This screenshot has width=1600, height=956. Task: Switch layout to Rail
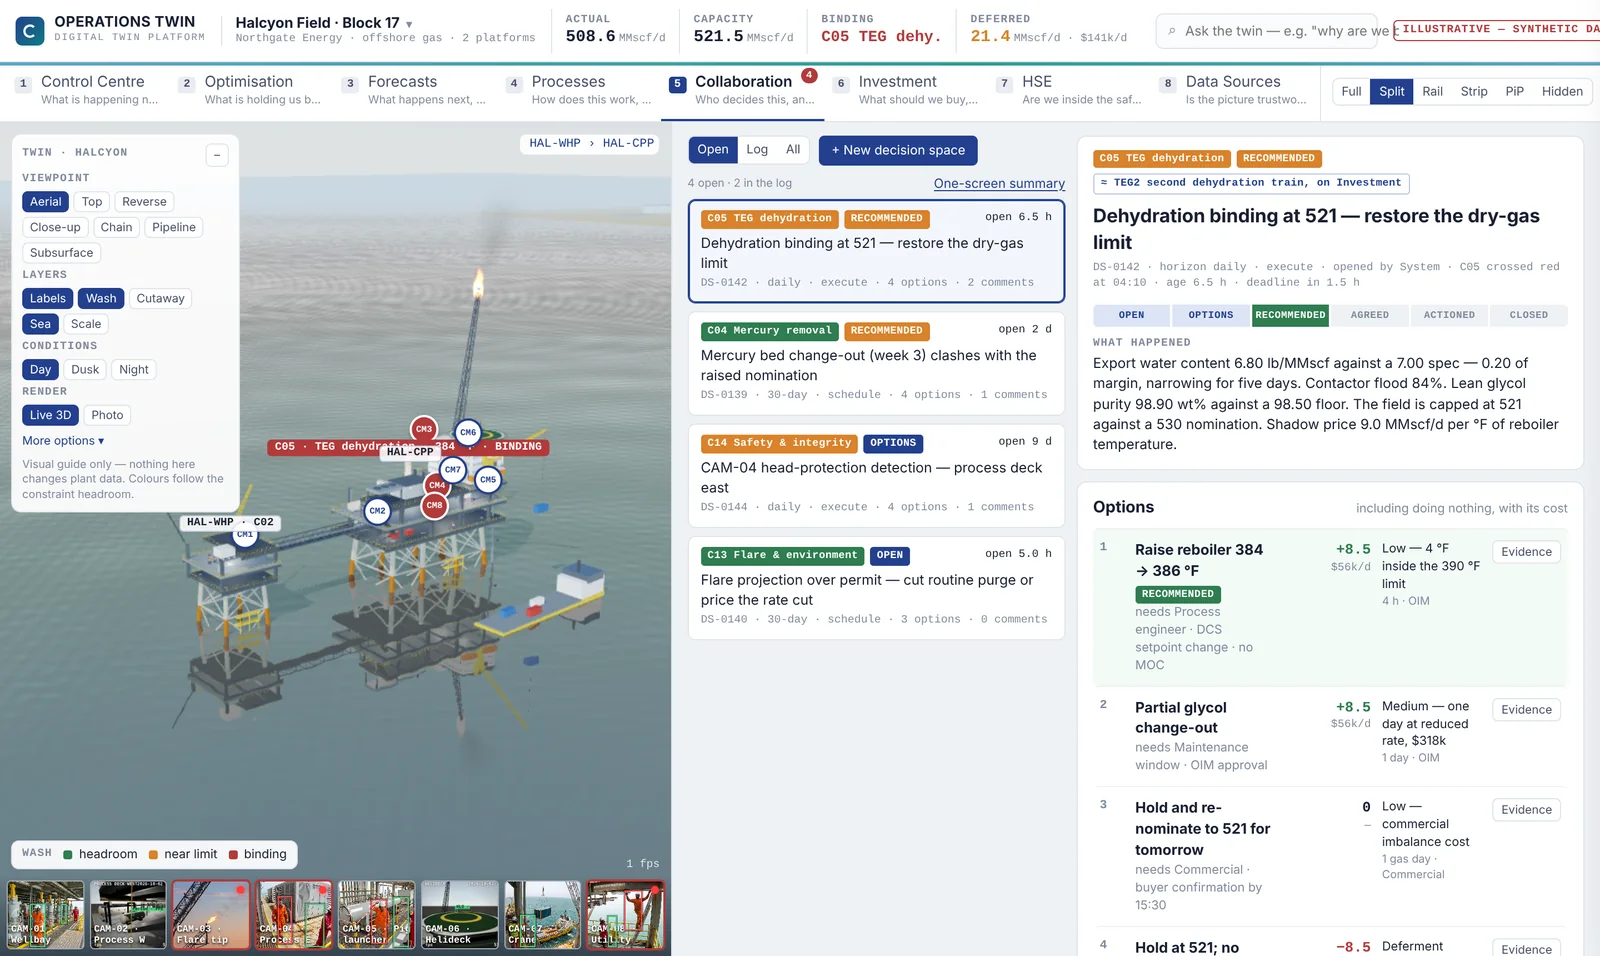click(x=1432, y=92)
